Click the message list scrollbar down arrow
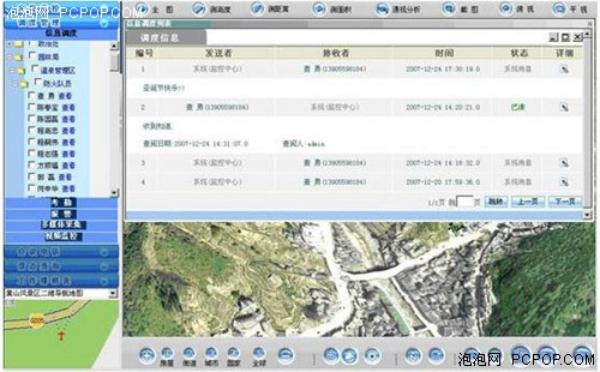Screen dimensions: 600x372 587,215
